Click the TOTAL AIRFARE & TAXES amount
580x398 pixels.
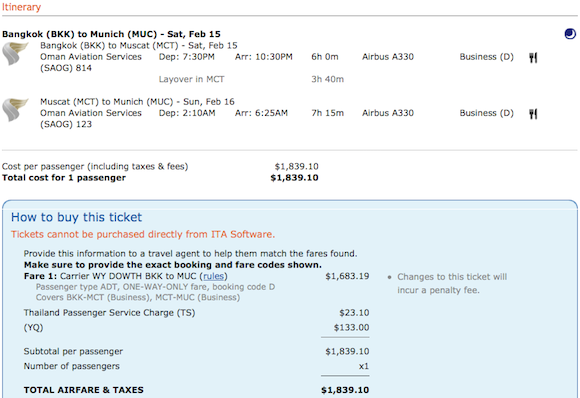point(345,390)
